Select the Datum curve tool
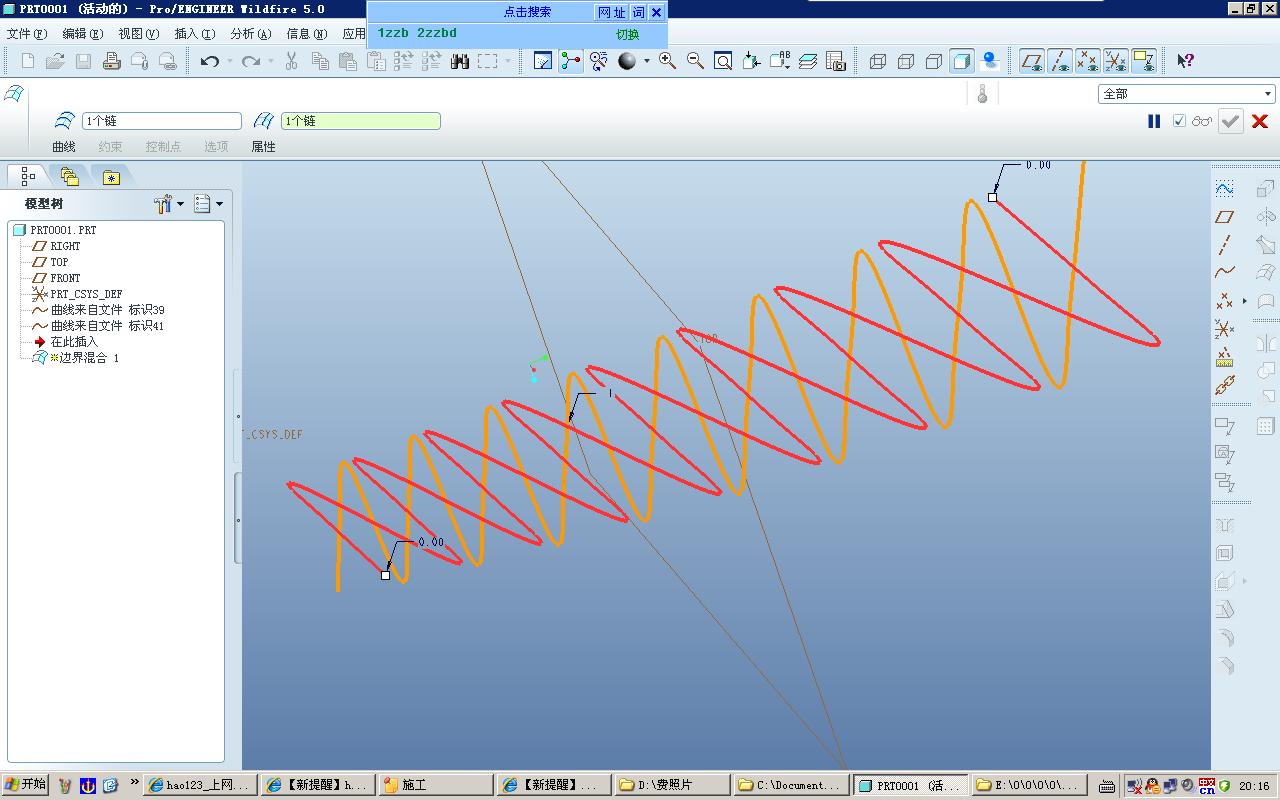The image size is (1280, 800). click(1224, 272)
